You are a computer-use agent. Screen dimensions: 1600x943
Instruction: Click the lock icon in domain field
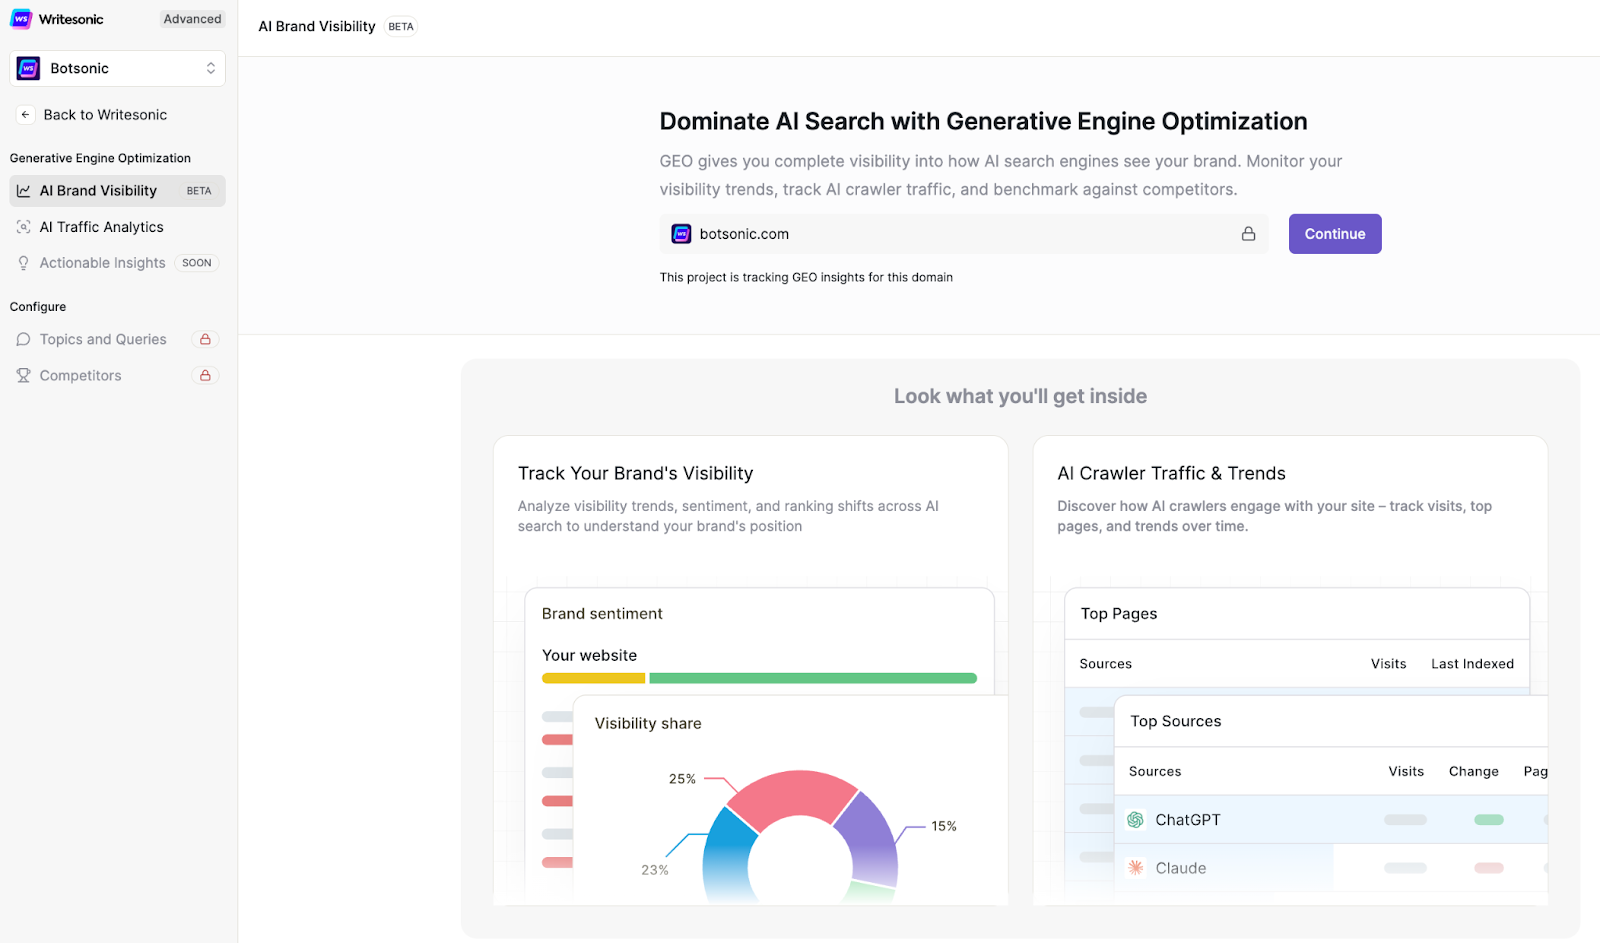coord(1248,234)
